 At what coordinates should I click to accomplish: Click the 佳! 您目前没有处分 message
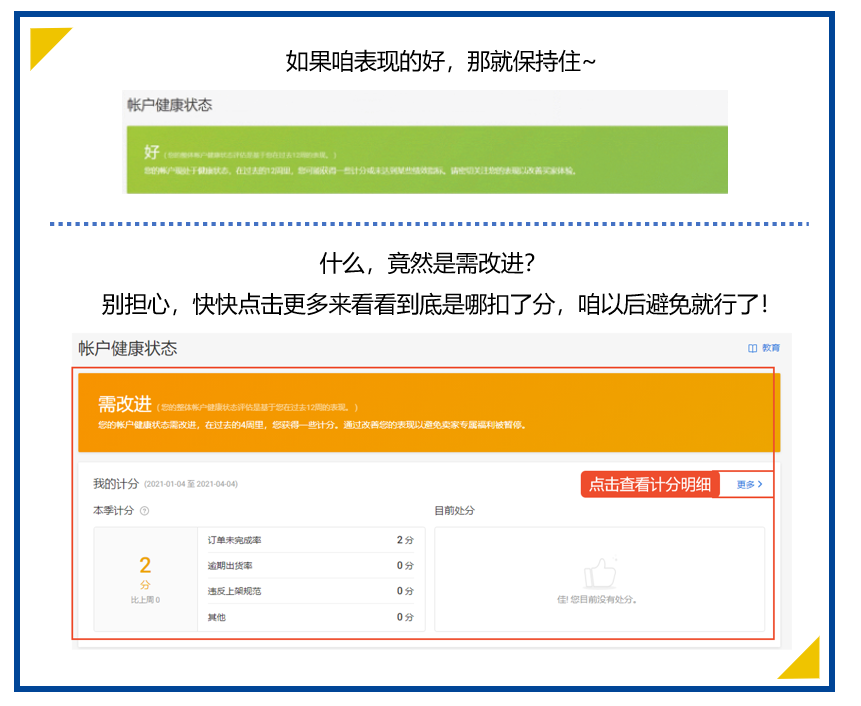(x=598, y=600)
